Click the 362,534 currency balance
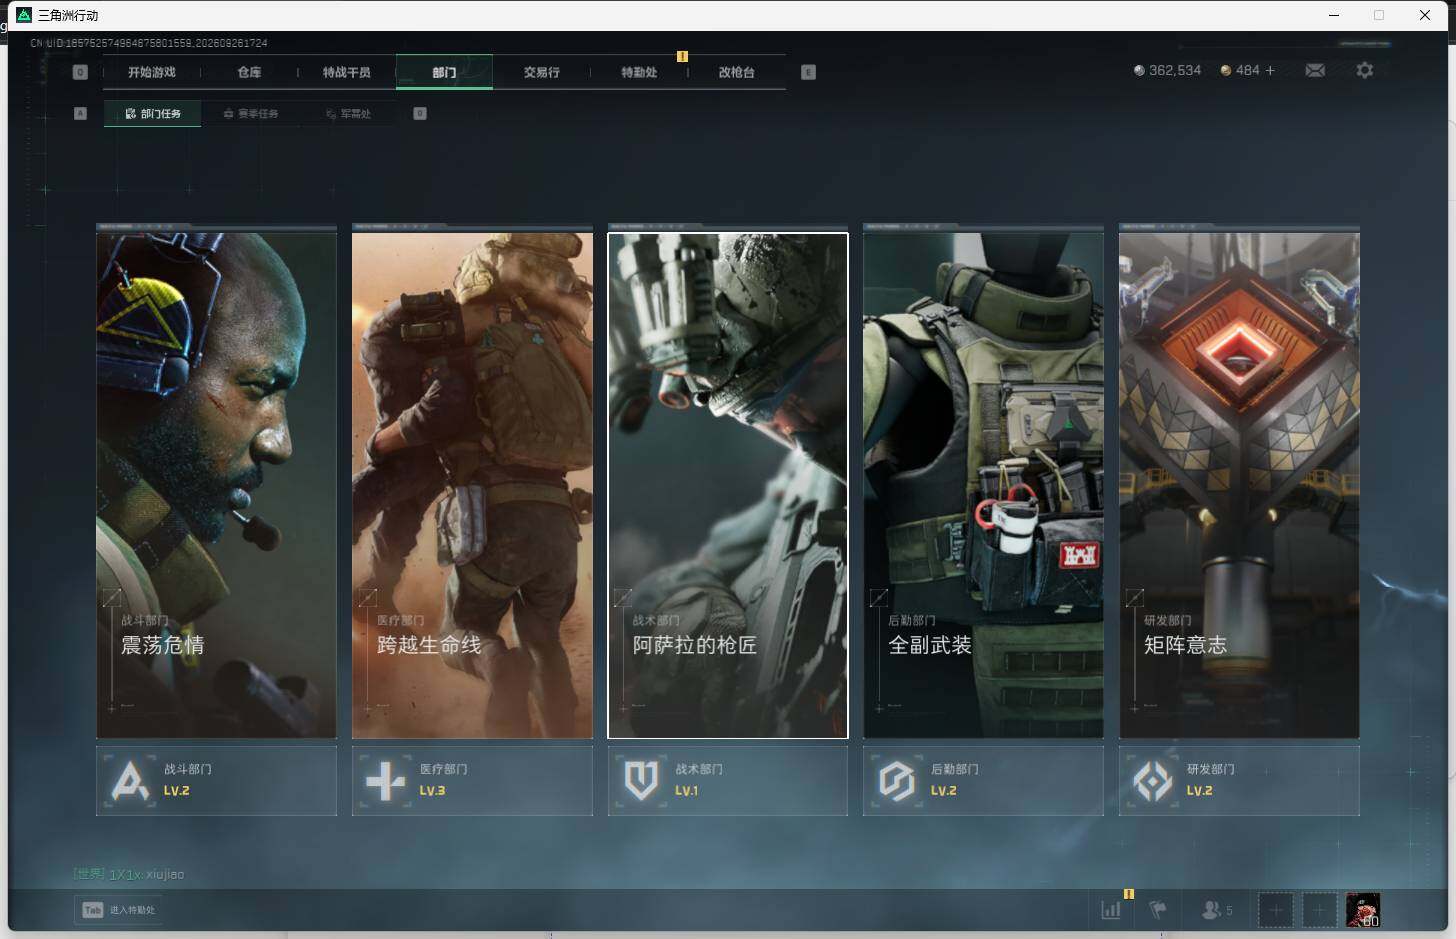1456x939 pixels. 1167,70
